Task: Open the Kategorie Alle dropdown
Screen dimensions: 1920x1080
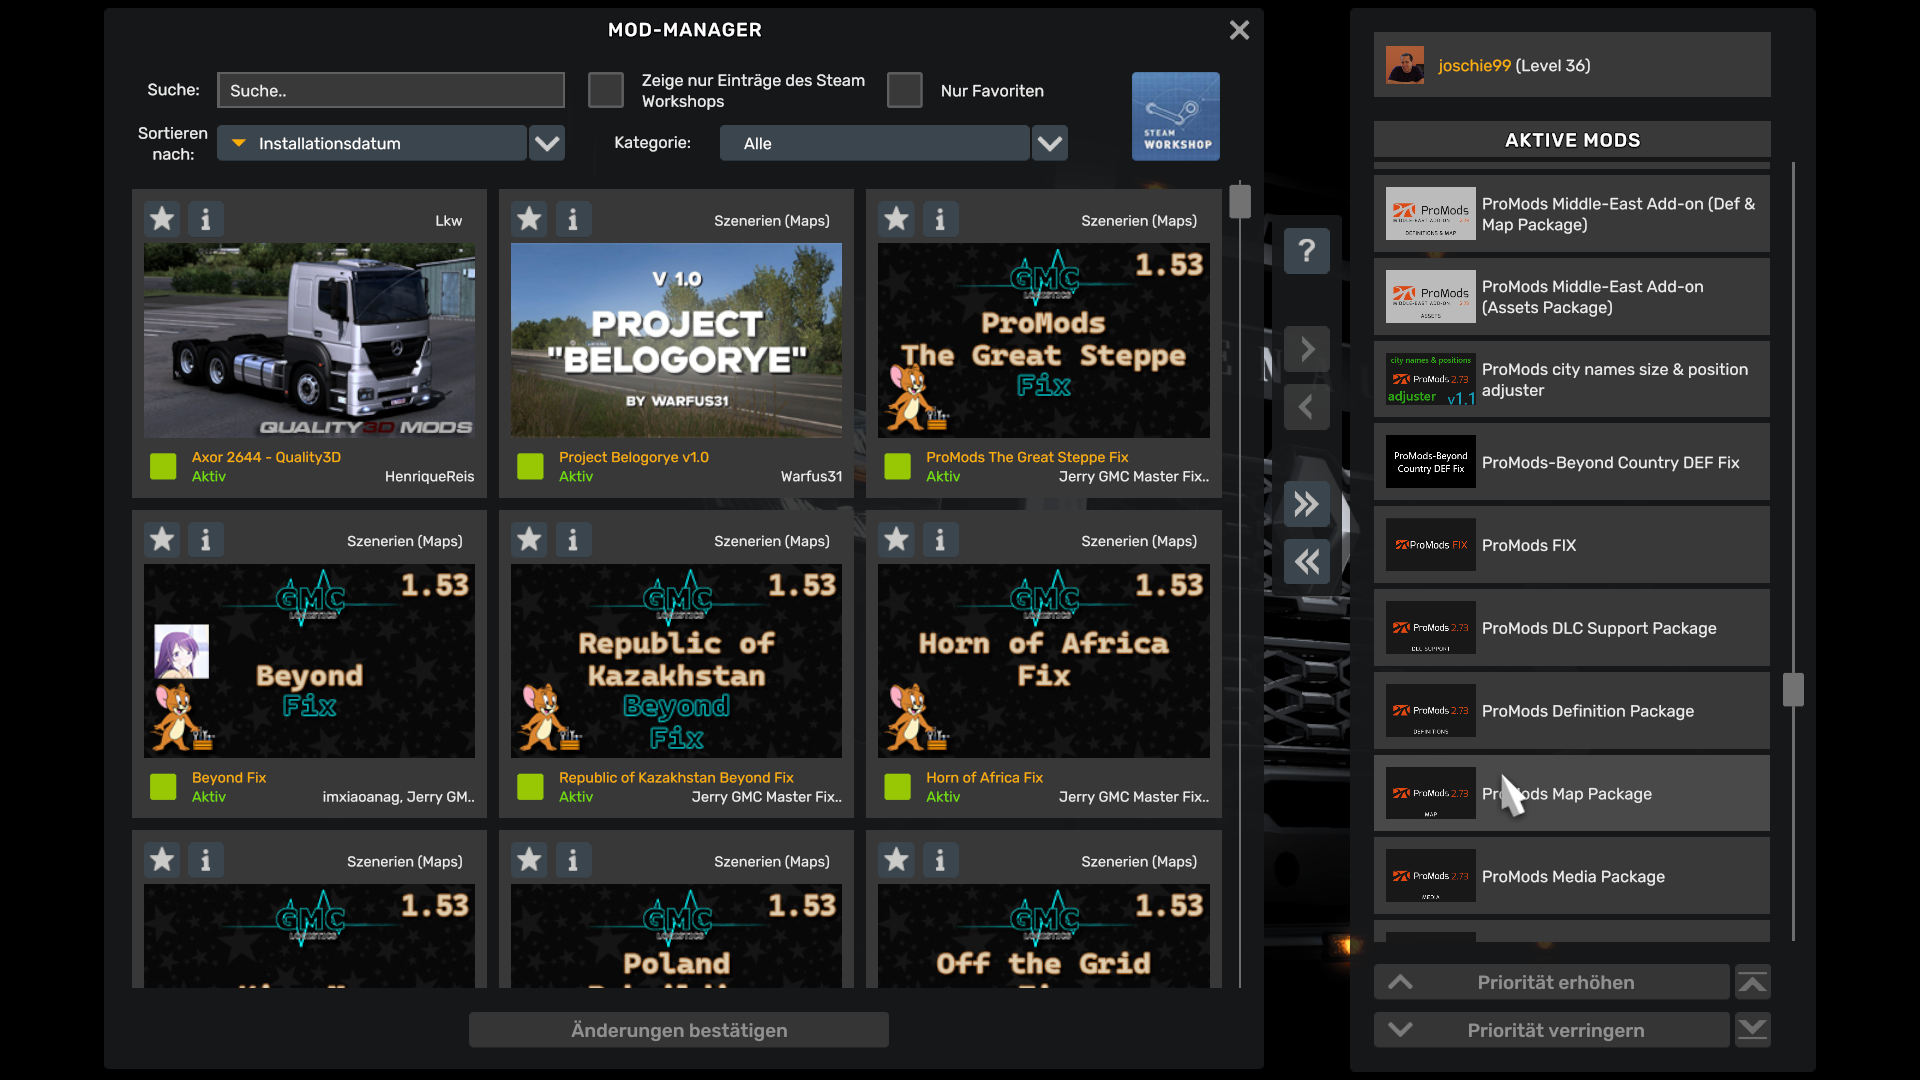Action: pos(874,143)
